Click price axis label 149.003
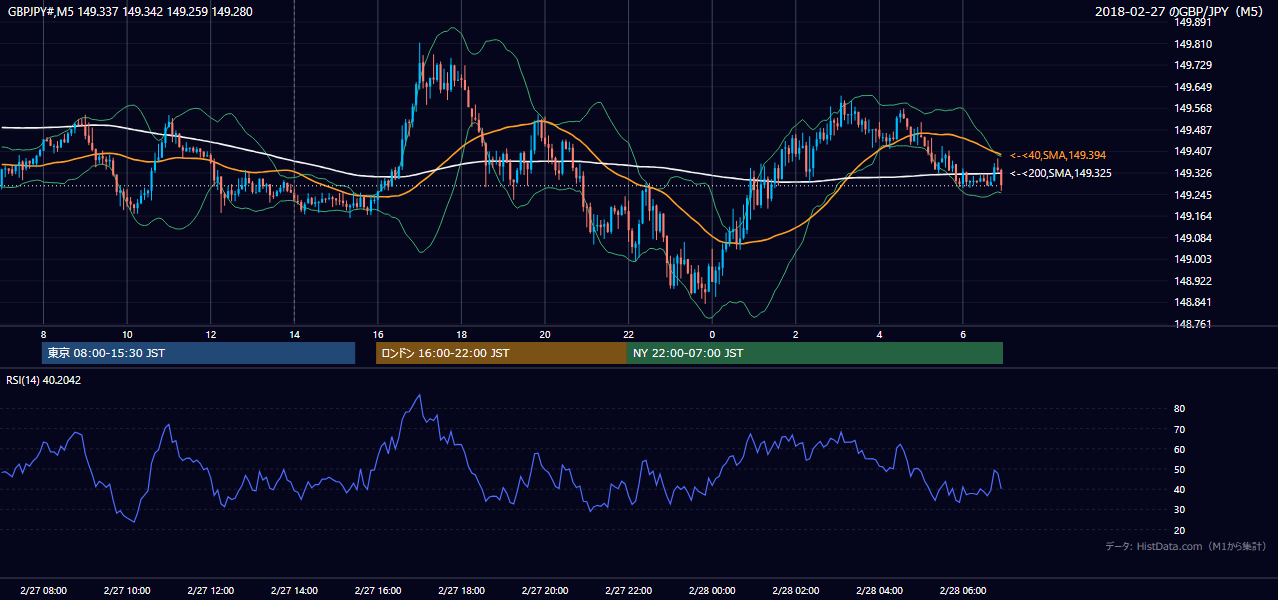The height and width of the screenshot is (600, 1278). 1193,259
